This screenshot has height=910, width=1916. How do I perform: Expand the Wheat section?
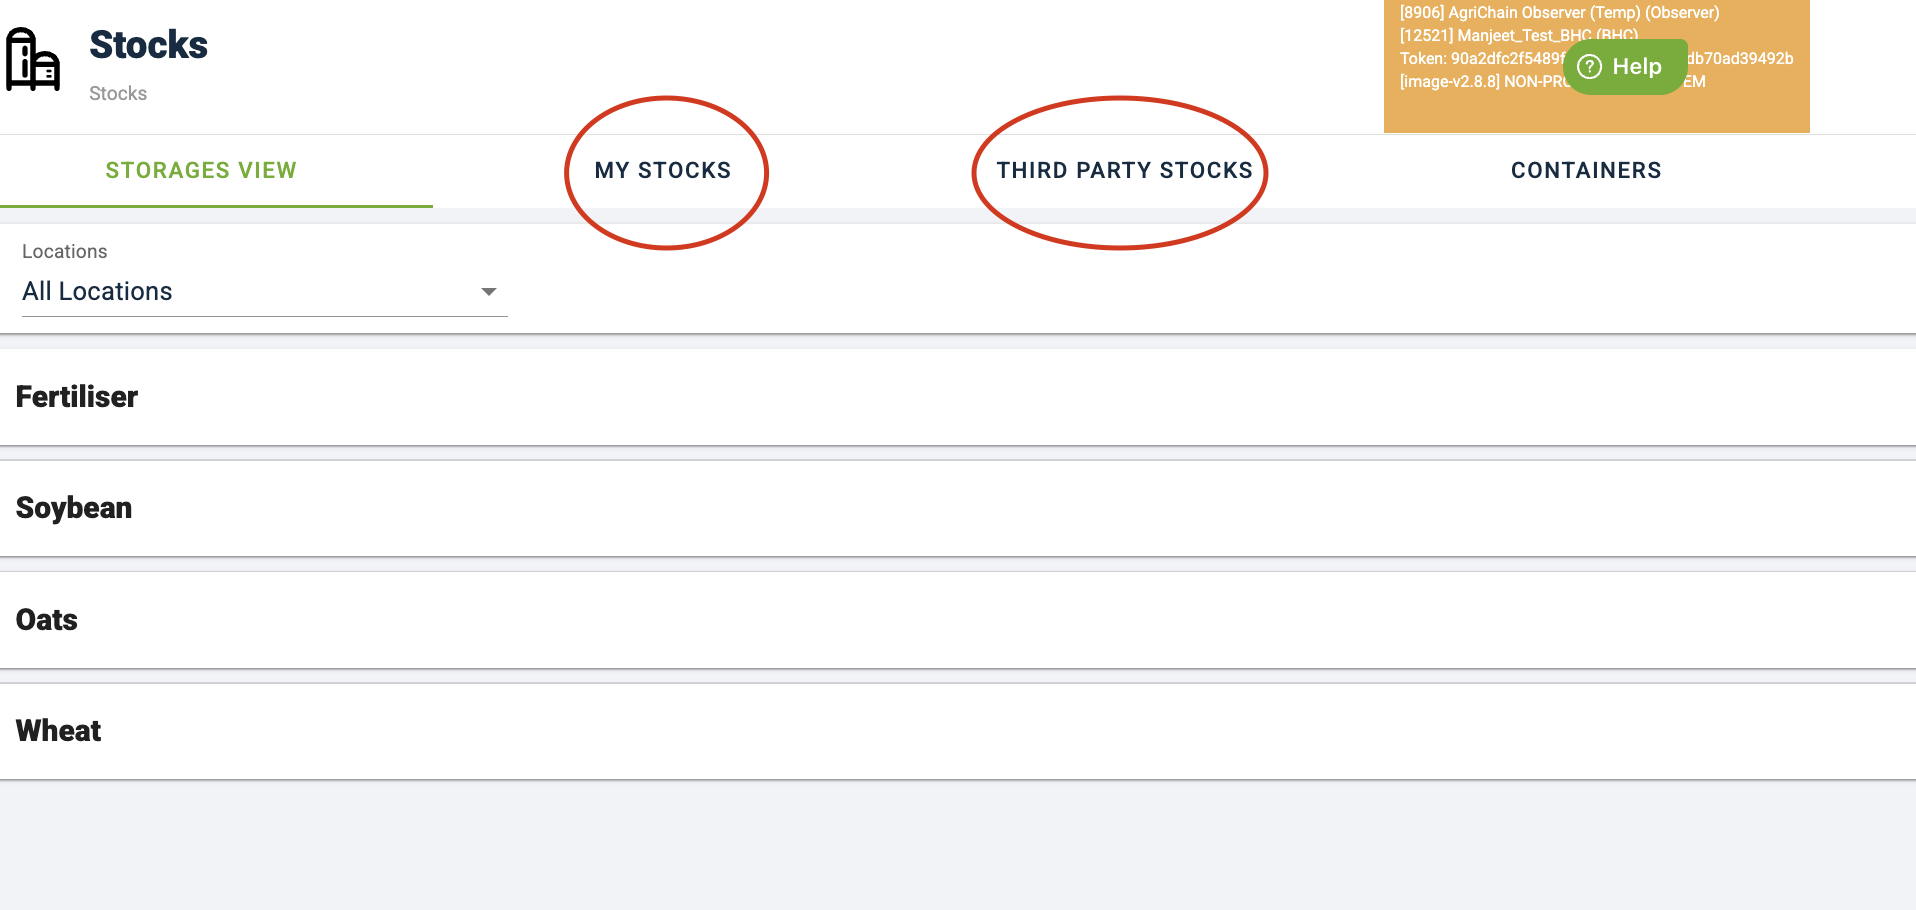click(958, 731)
